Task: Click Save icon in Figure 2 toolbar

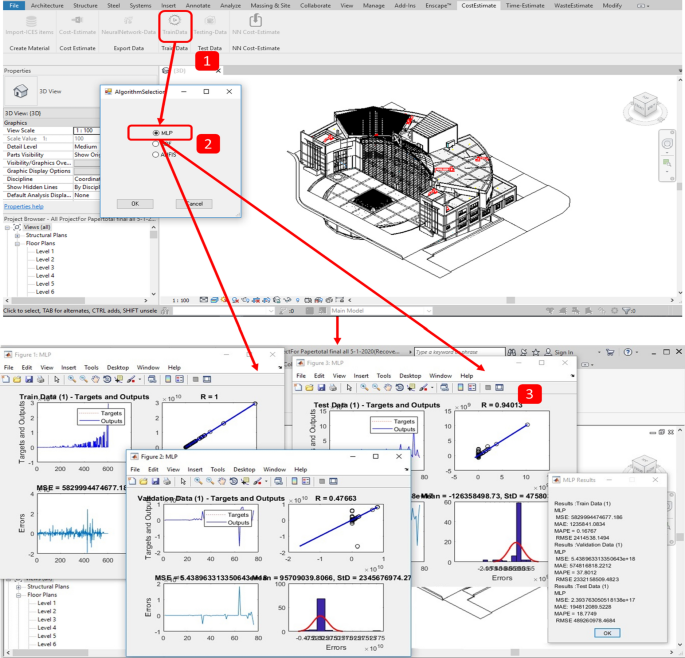Action: [x=155, y=481]
